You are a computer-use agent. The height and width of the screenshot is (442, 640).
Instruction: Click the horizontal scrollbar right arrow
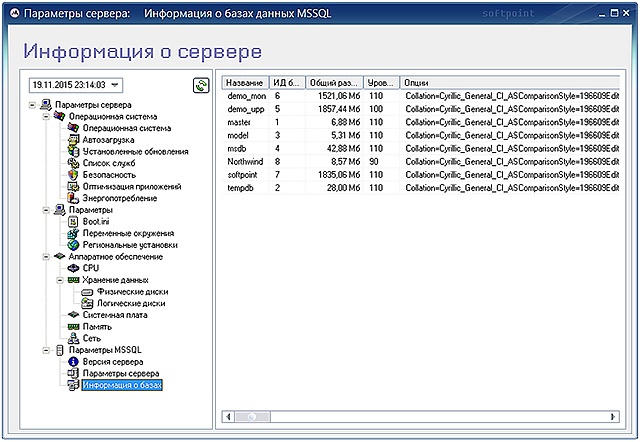point(613,417)
